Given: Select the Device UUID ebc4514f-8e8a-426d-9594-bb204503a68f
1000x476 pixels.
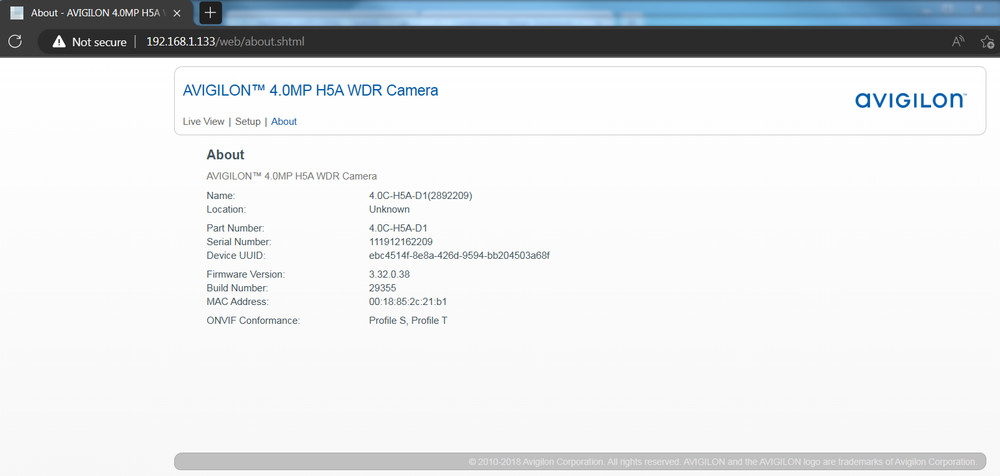Looking at the screenshot, I should (x=459, y=255).
